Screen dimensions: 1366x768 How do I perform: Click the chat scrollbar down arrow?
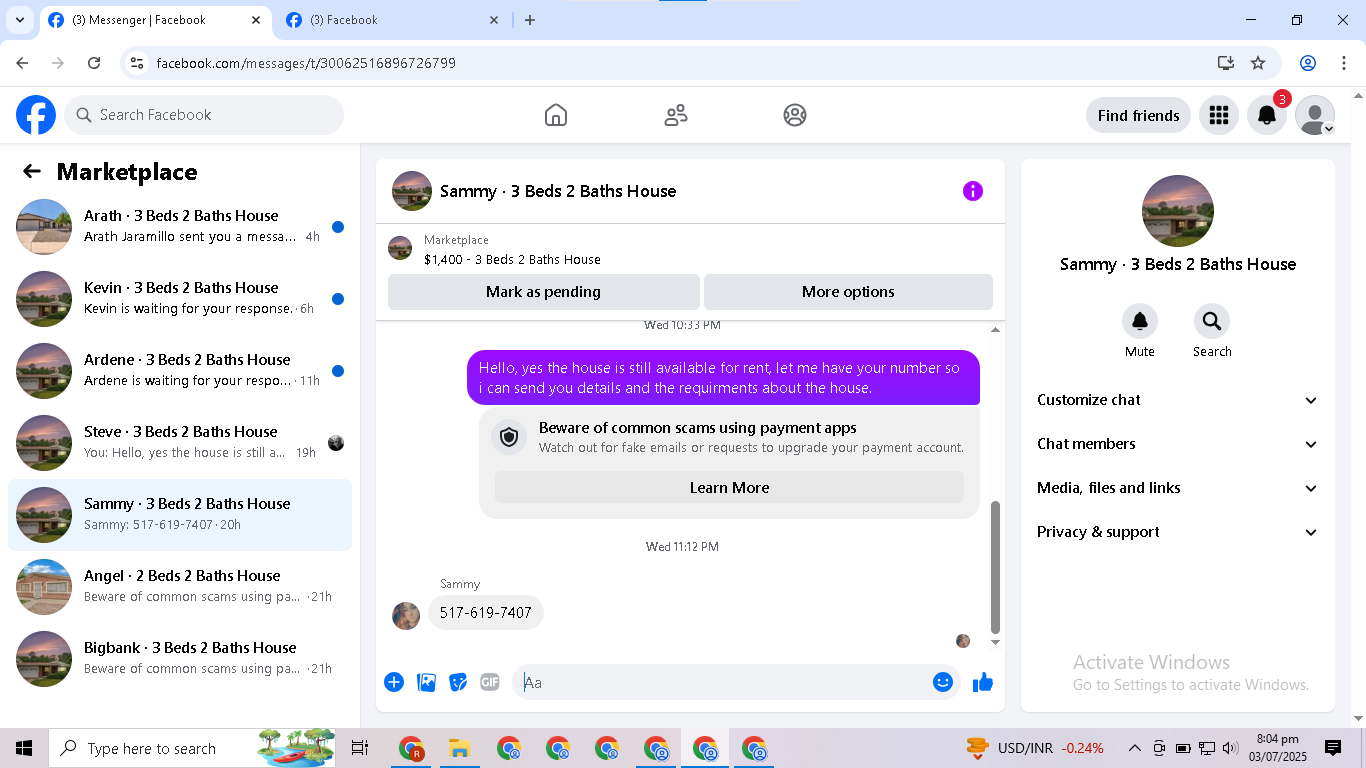995,642
